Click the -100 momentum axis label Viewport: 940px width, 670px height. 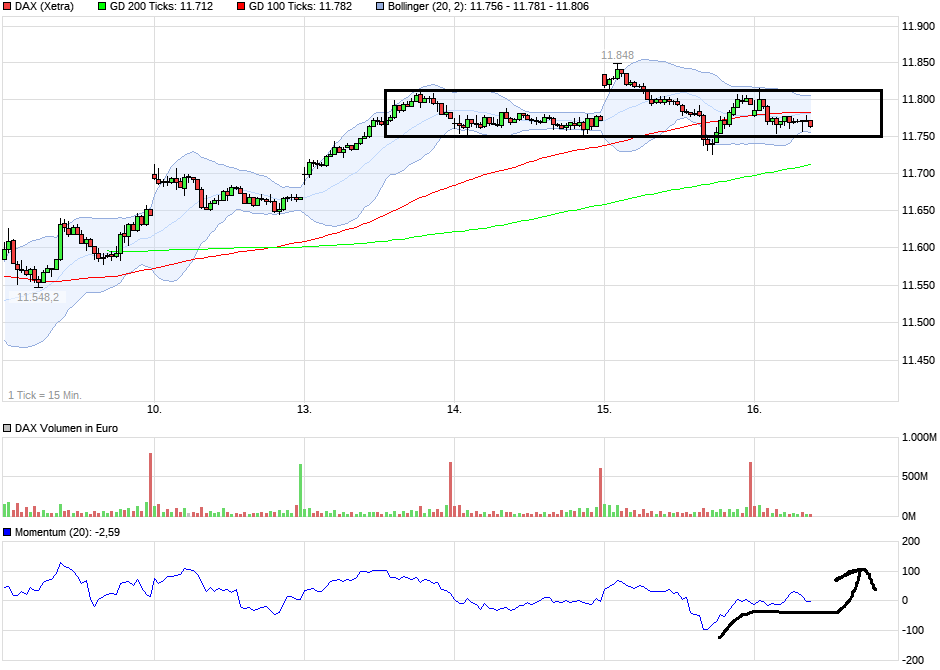913,630
